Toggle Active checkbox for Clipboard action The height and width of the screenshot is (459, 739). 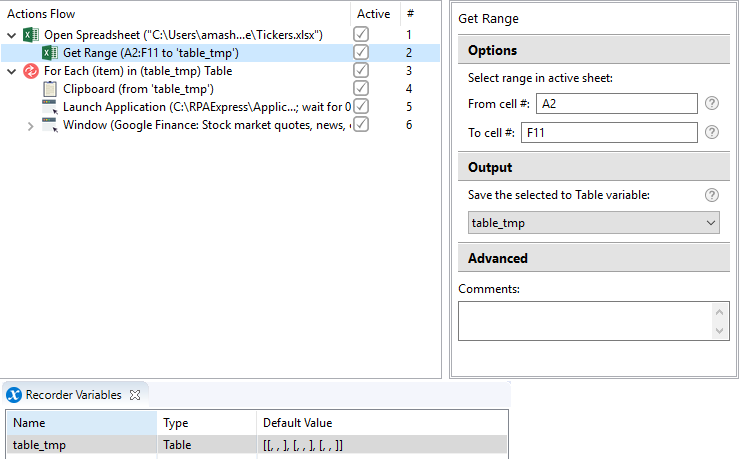tap(361, 88)
